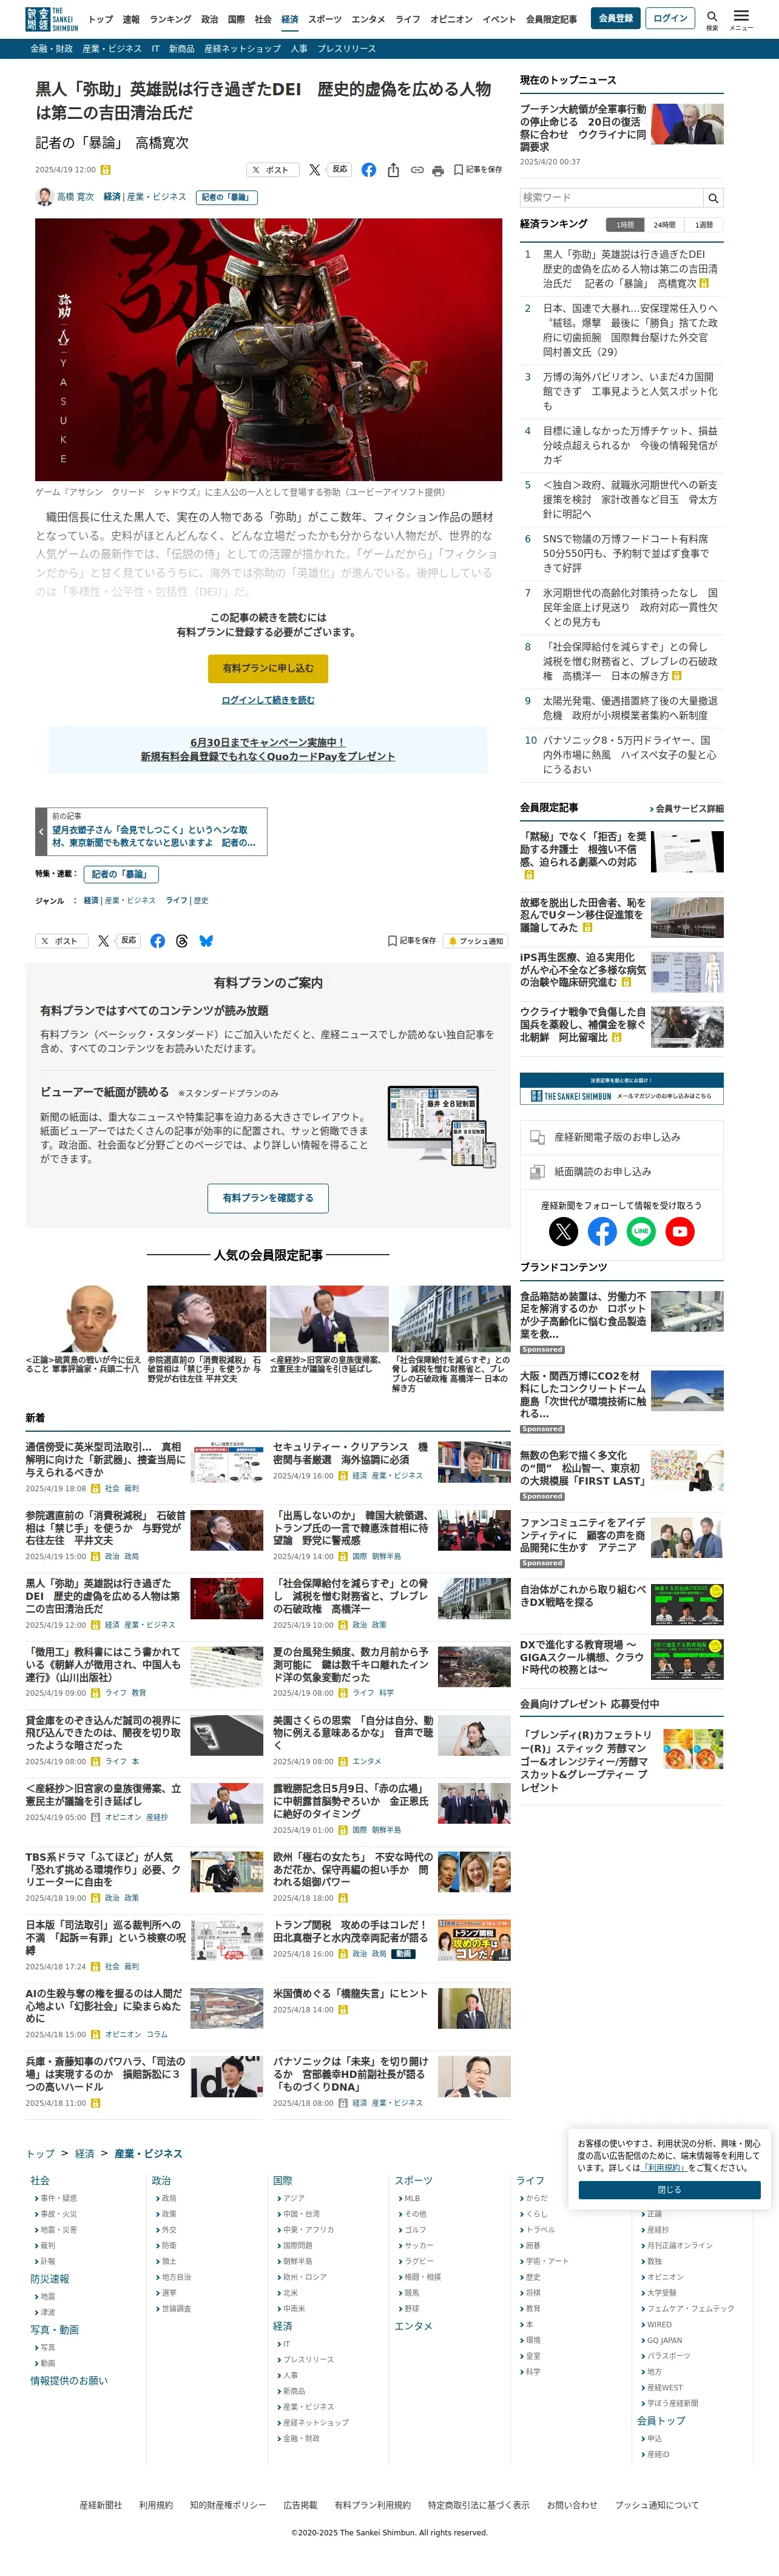Save article with 記事を保存 bookmark at top
The height and width of the screenshot is (2576, 779).
point(479,170)
